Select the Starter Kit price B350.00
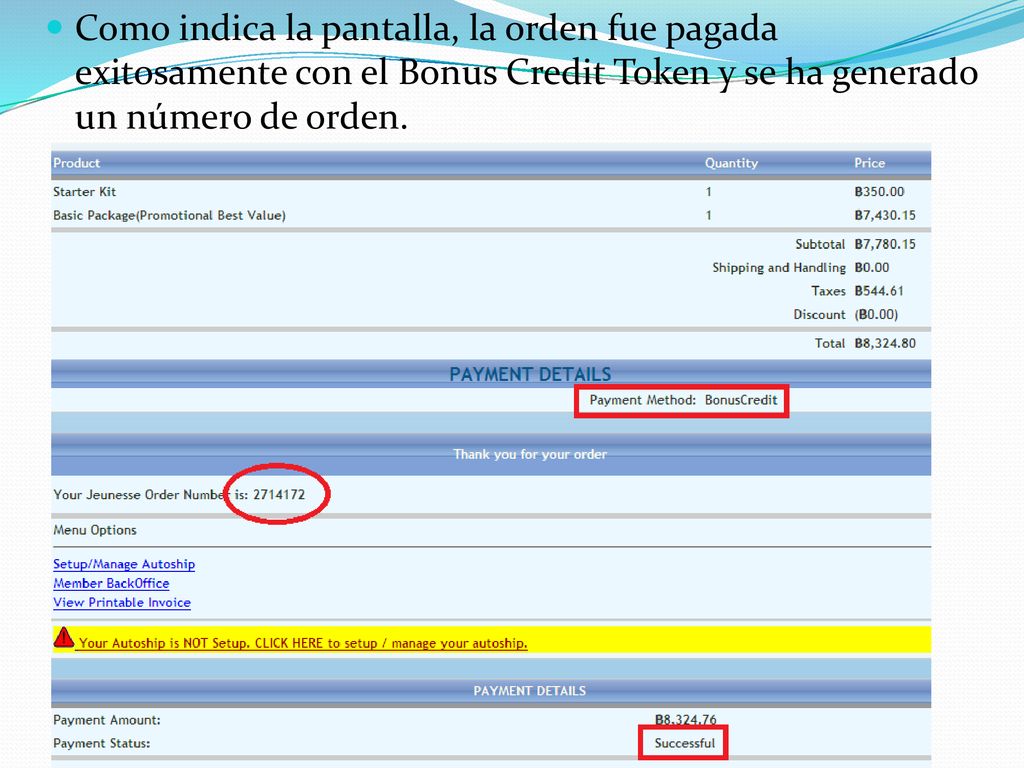The image size is (1024, 768). (x=880, y=192)
